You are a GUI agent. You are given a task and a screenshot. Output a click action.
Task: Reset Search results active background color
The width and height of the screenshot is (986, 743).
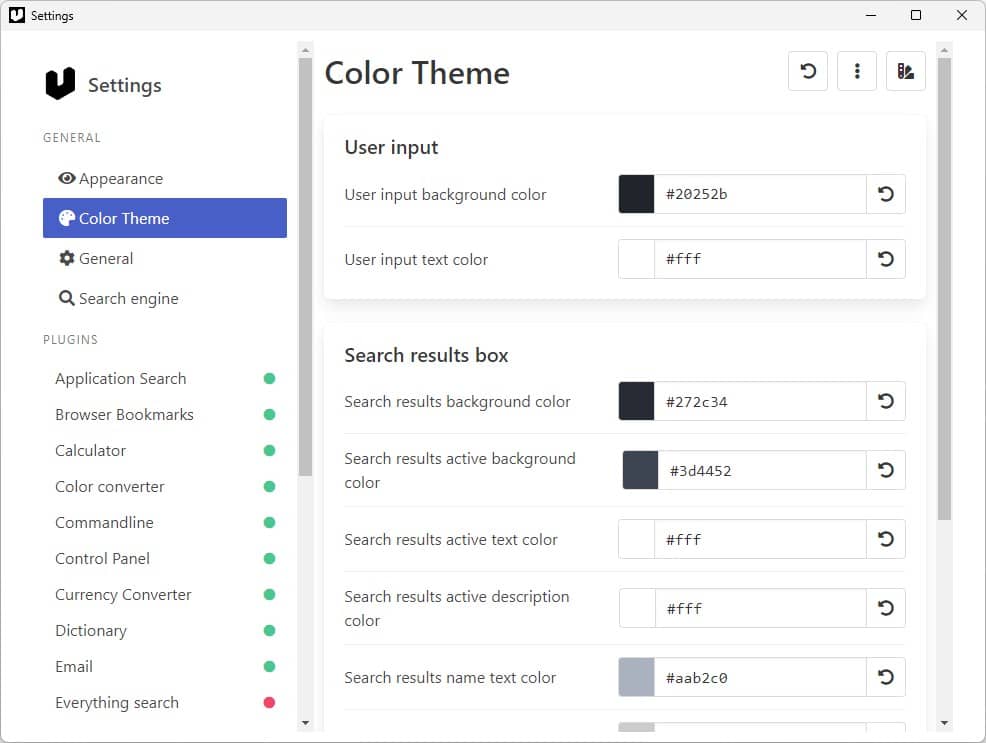[885, 470]
